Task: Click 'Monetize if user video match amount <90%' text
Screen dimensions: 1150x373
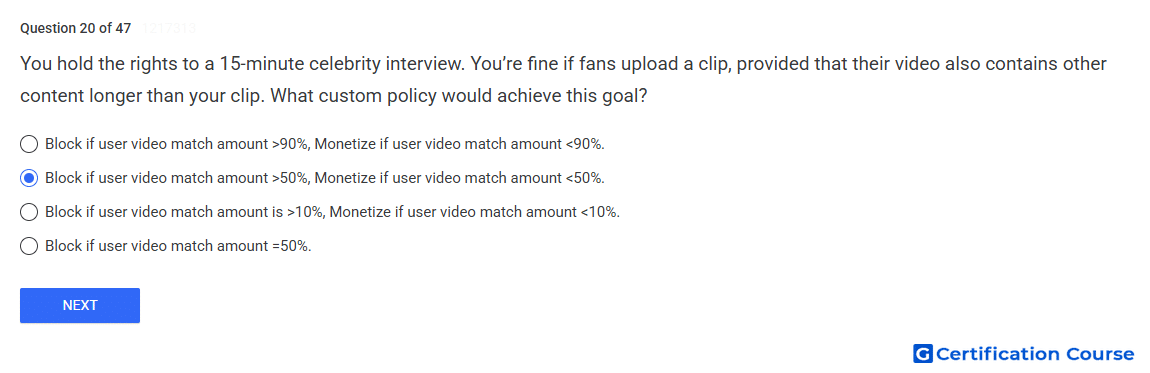Action: (460, 144)
